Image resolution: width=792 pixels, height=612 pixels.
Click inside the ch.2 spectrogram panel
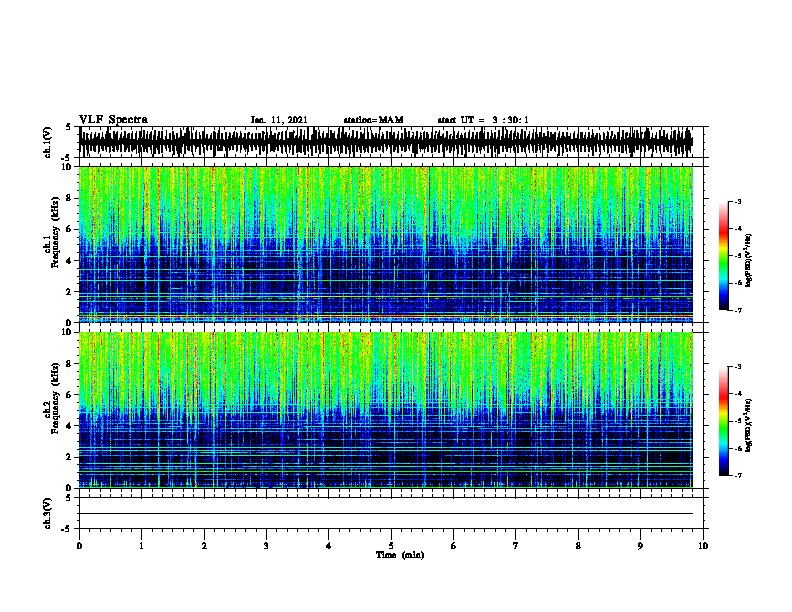[x=391, y=410]
